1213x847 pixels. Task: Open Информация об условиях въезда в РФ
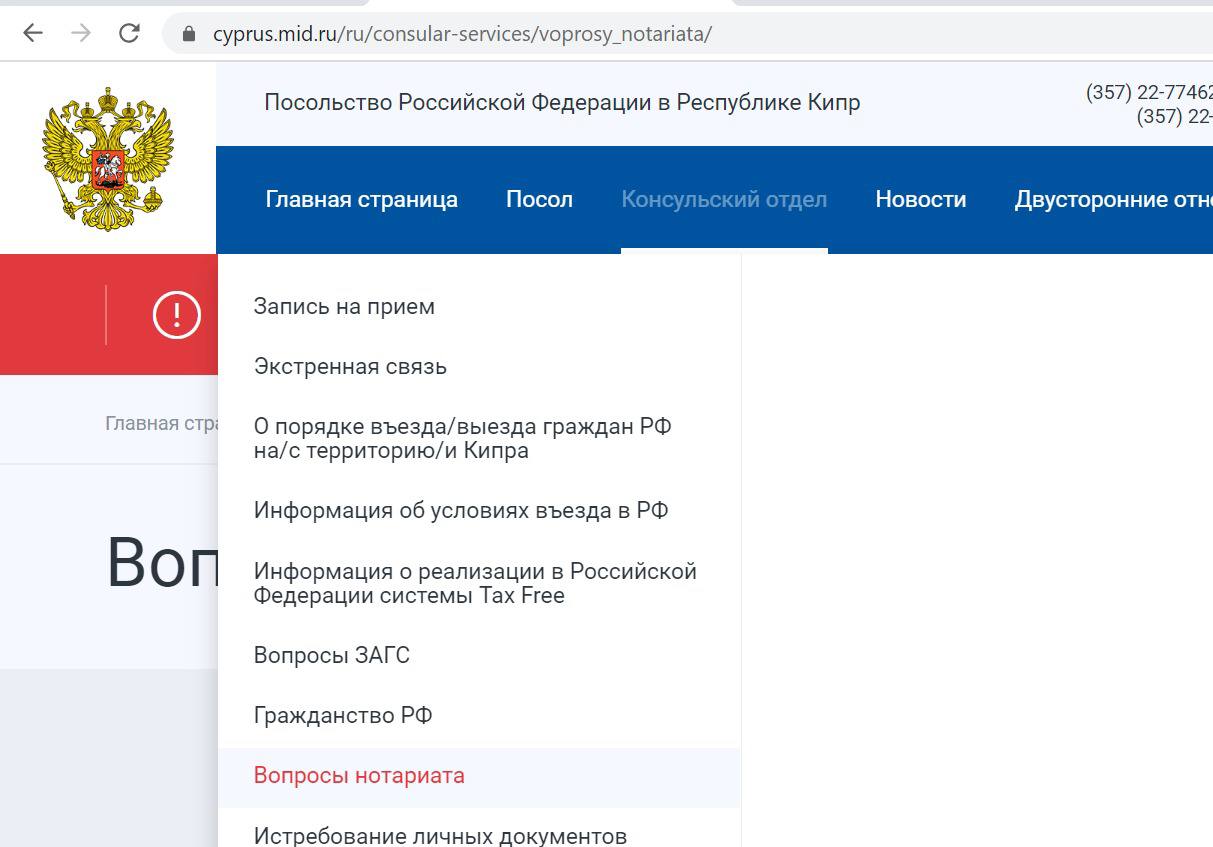460,511
